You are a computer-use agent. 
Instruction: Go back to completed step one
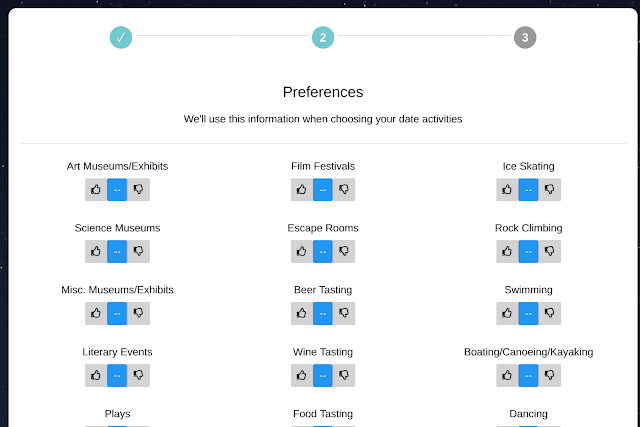click(x=121, y=38)
